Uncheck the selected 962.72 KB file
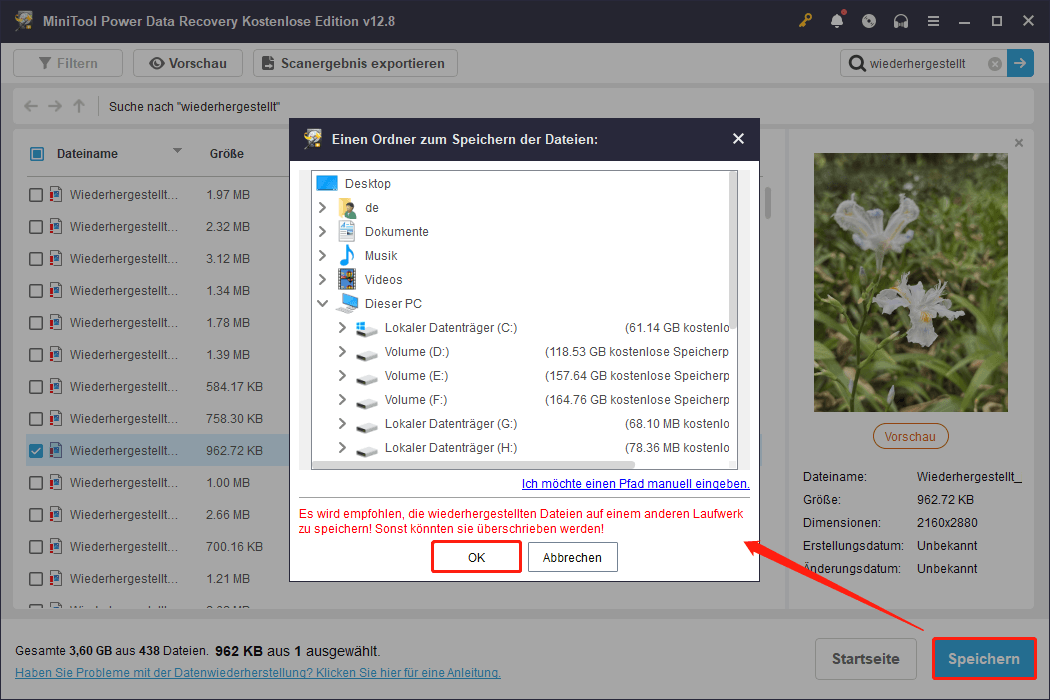1050x700 pixels. (x=36, y=450)
